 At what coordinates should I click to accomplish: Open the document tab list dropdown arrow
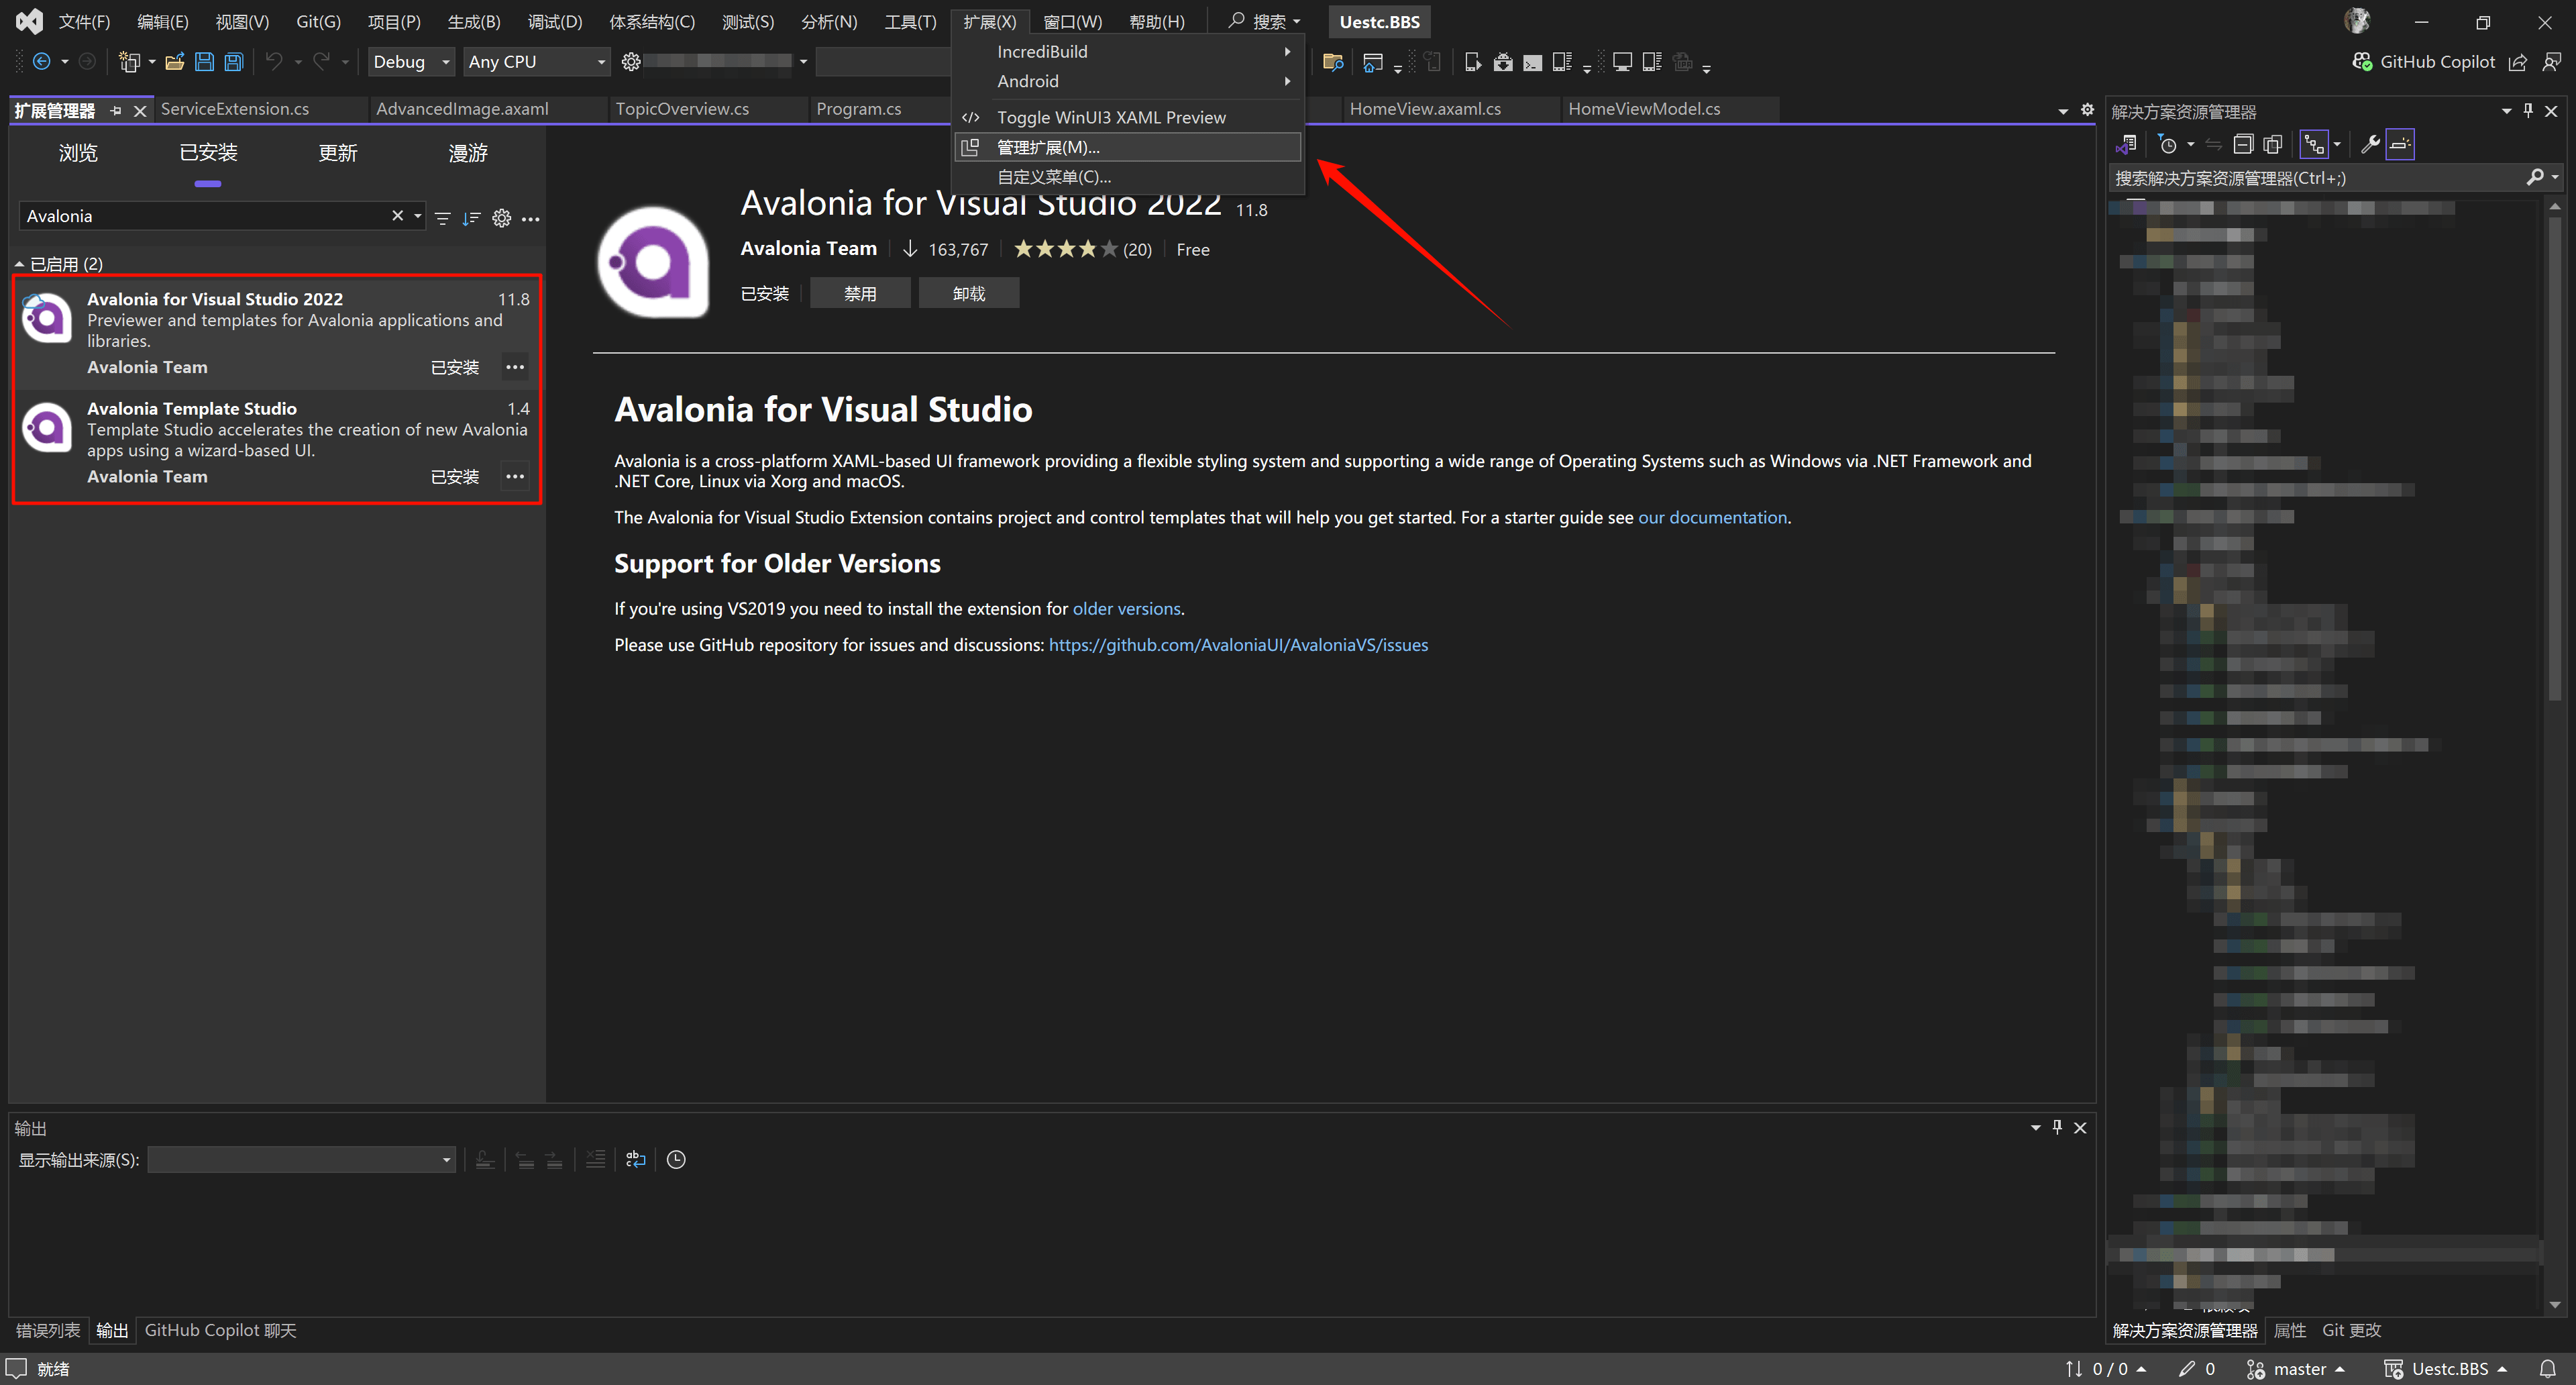(2063, 111)
